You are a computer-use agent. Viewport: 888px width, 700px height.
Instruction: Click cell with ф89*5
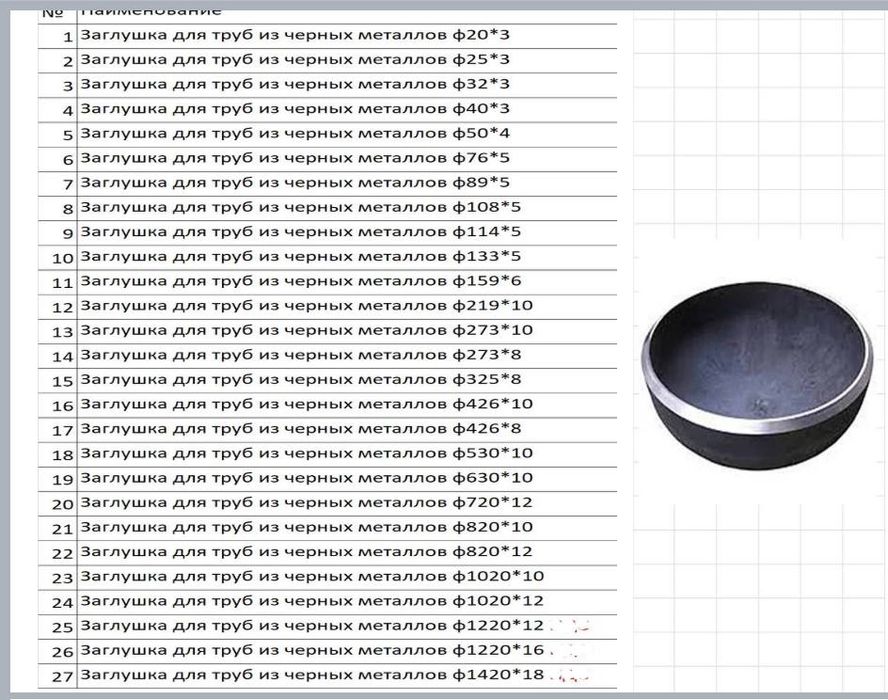347,184
